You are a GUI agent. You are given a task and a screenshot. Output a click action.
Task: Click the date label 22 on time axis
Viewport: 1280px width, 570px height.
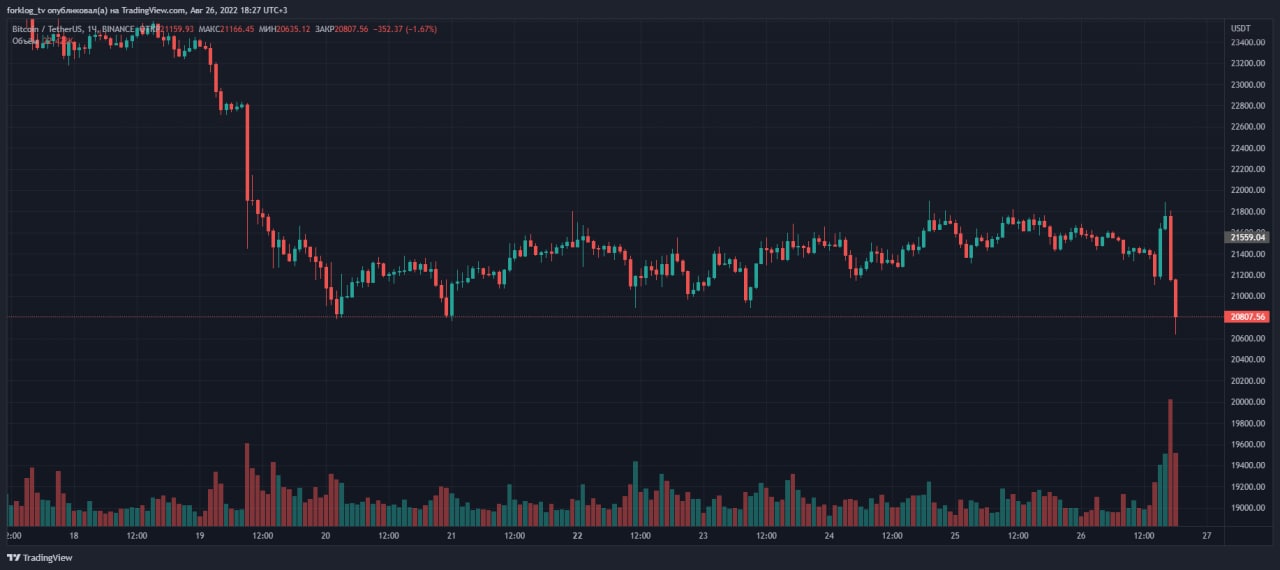578,536
